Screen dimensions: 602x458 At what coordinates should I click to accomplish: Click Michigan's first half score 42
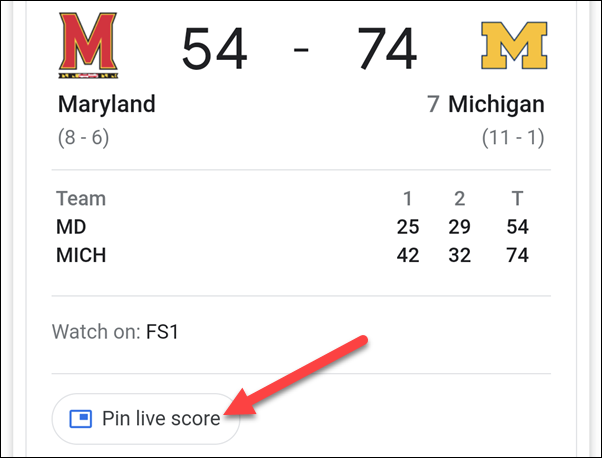pos(408,255)
